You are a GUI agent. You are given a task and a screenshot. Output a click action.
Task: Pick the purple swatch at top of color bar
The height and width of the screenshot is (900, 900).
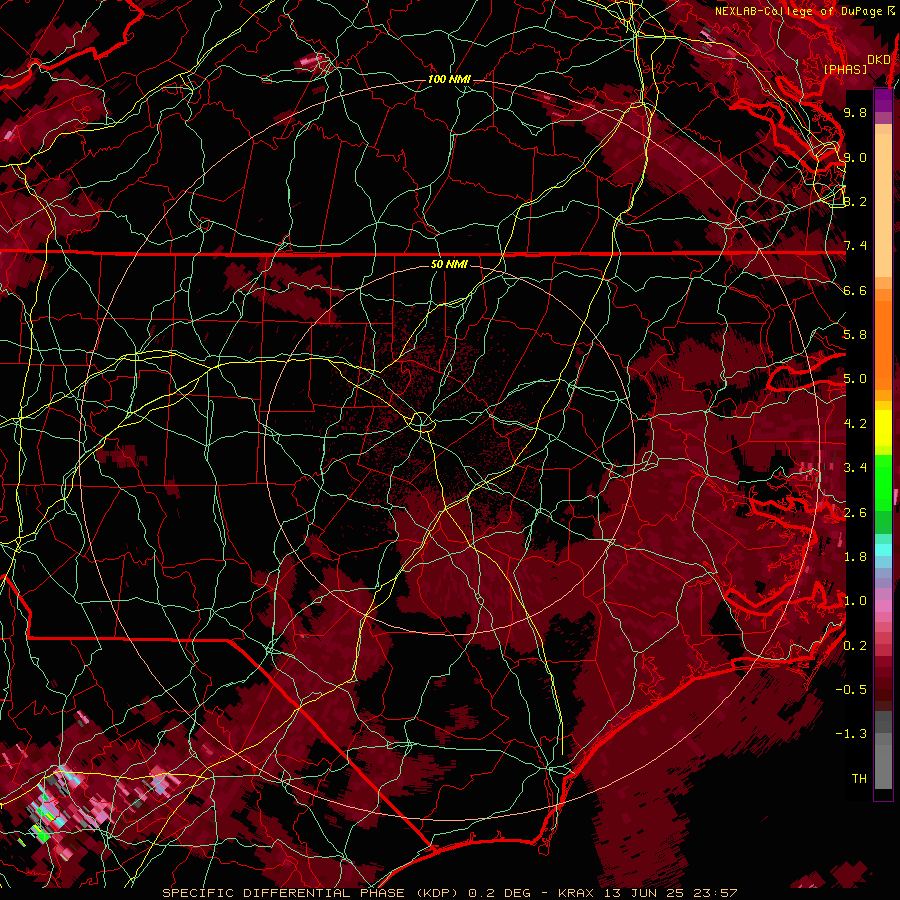[x=883, y=100]
